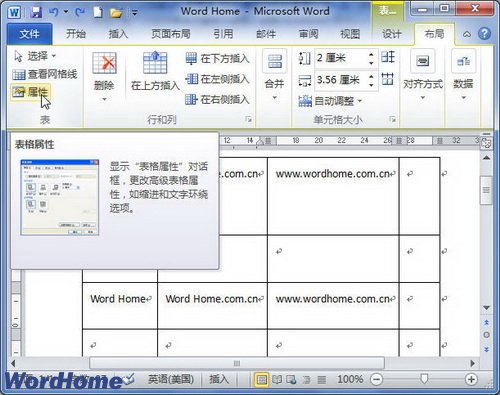Minimize the ribbon with the caret icon
500x395 pixels.
pyautogui.click(x=467, y=34)
